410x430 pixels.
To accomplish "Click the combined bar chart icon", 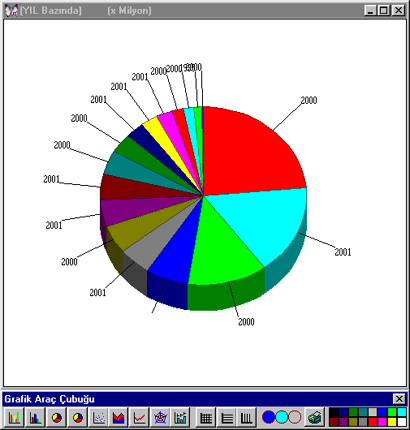I will [x=180, y=417].
